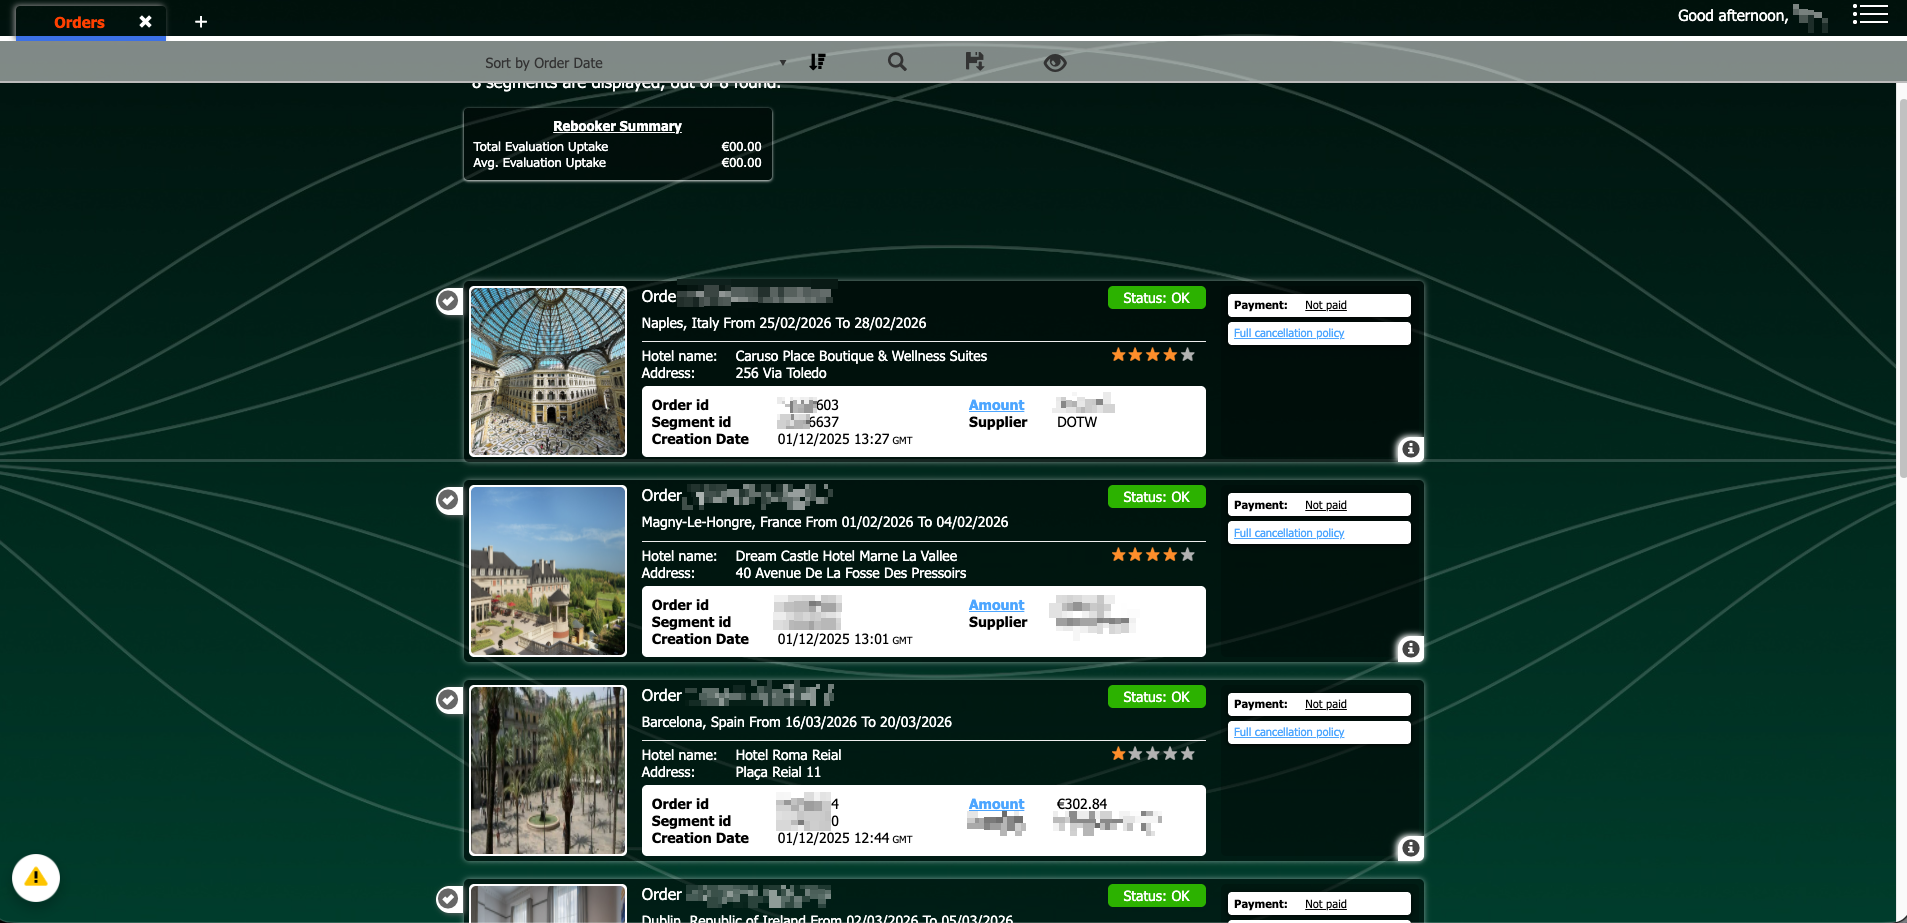
Task: Open the Dream Castle Hotel photo
Action: [548, 571]
